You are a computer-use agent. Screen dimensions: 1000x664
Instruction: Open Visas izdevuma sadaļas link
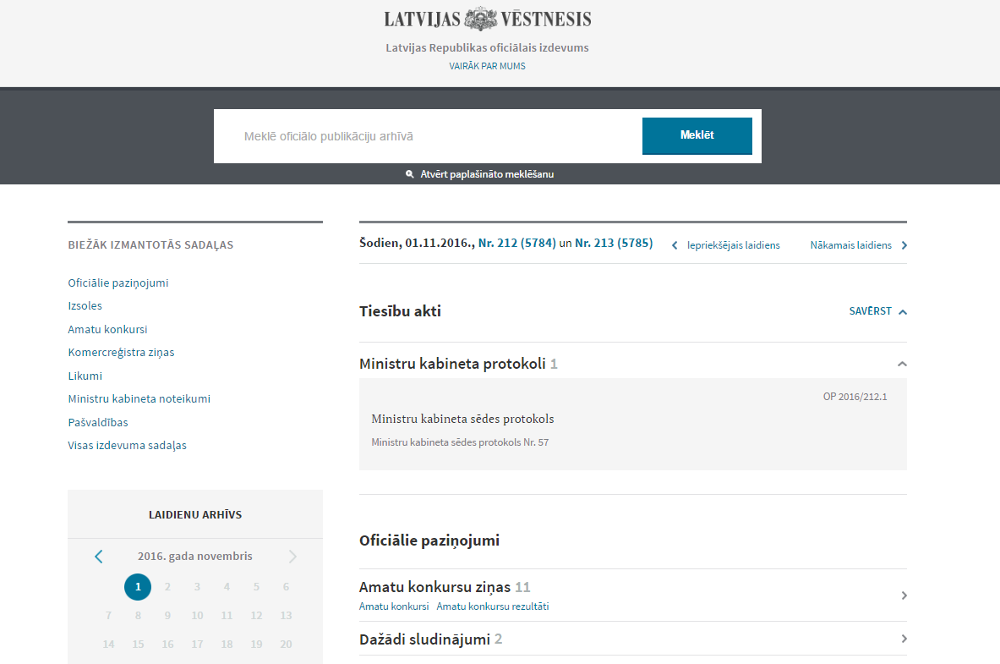127,445
